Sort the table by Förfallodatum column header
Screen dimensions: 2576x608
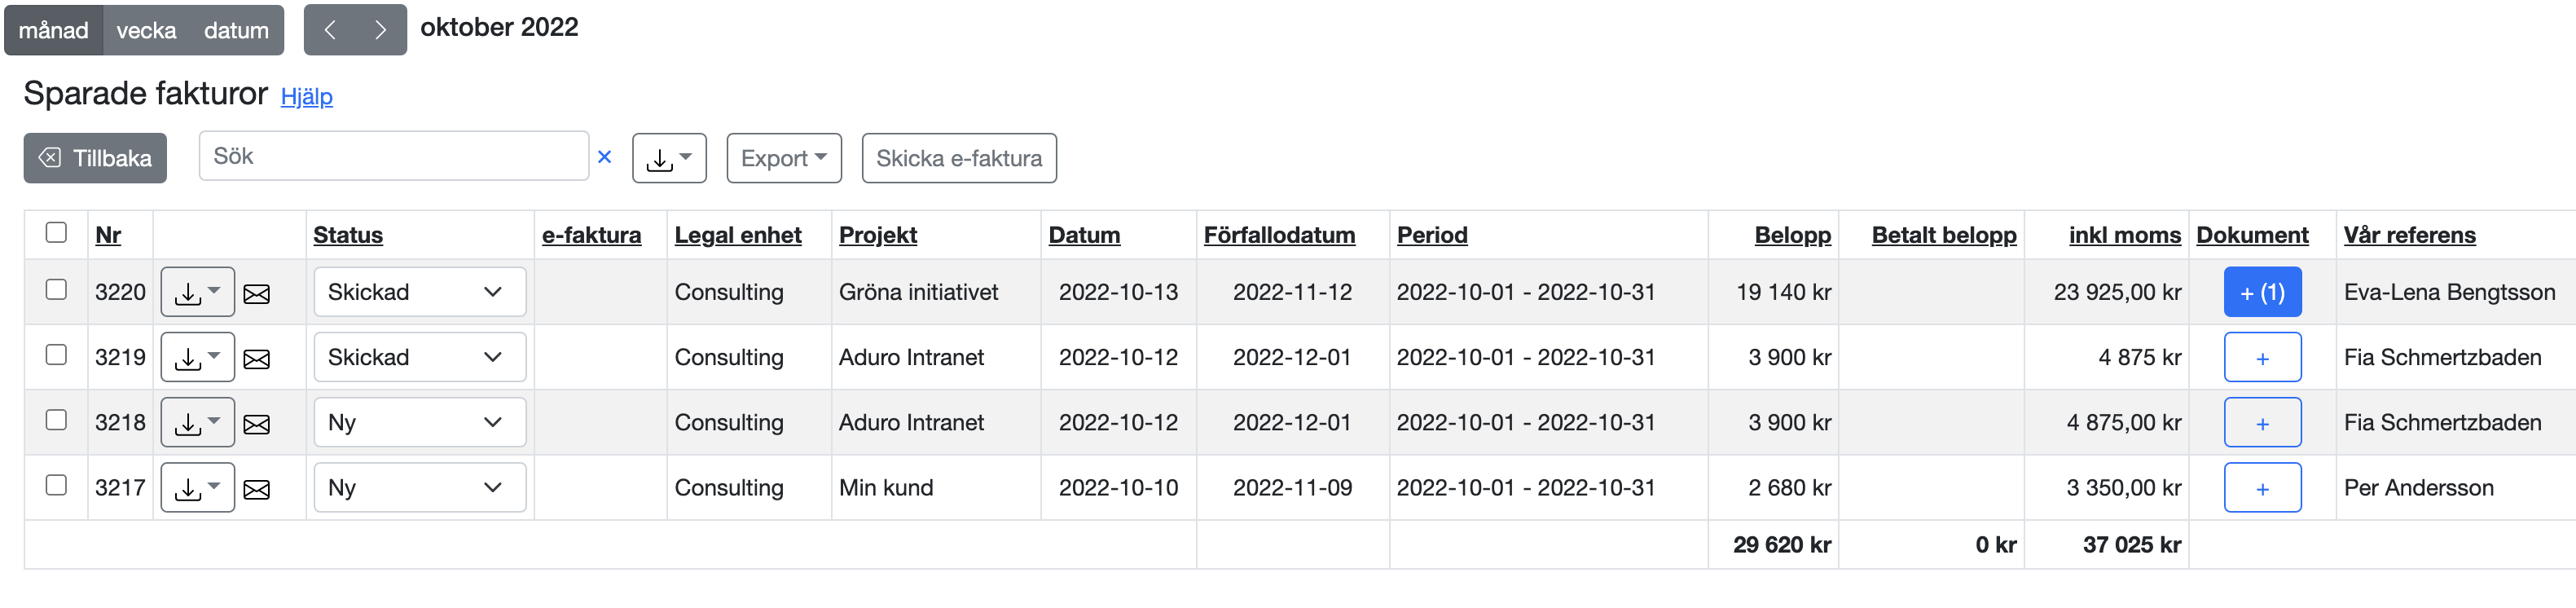(1279, 236)
